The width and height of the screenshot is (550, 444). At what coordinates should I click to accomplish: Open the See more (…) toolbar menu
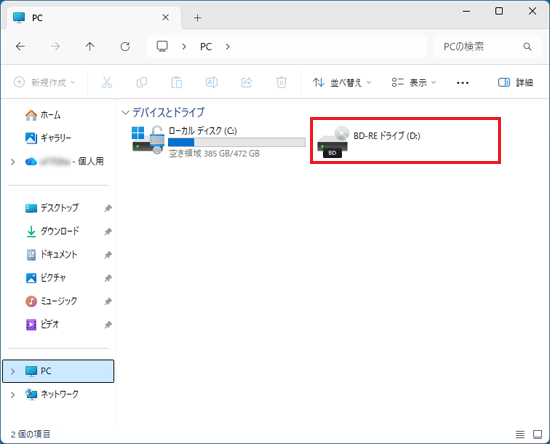coord(462,83)
